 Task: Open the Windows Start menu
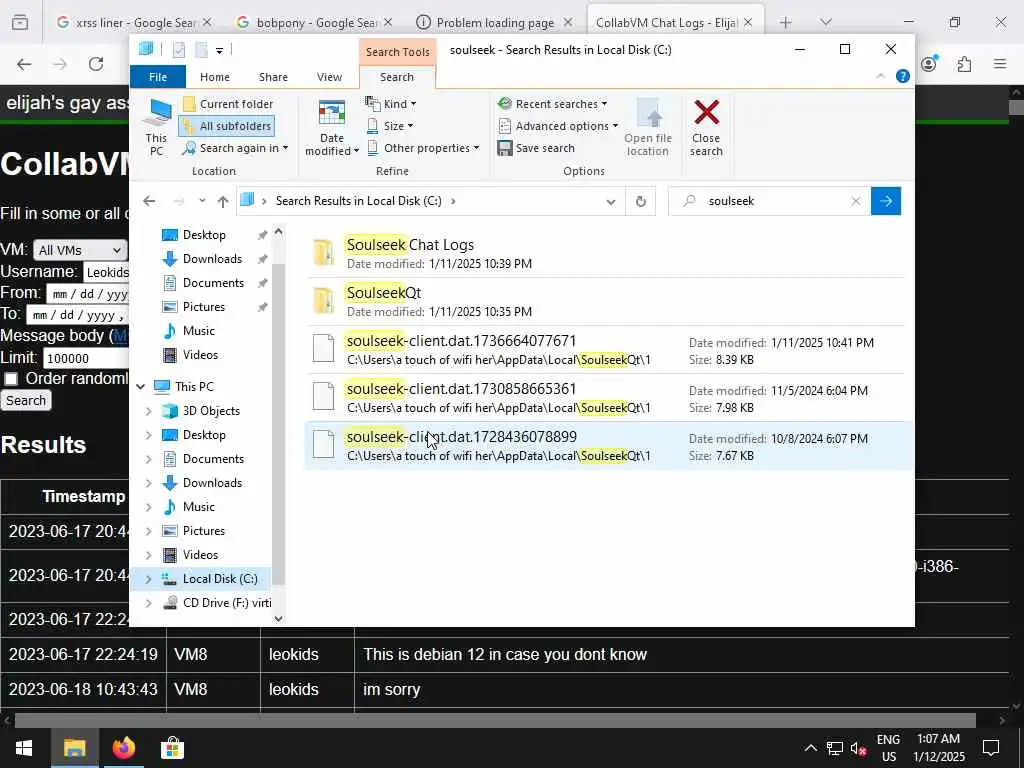tap(24, 748)
